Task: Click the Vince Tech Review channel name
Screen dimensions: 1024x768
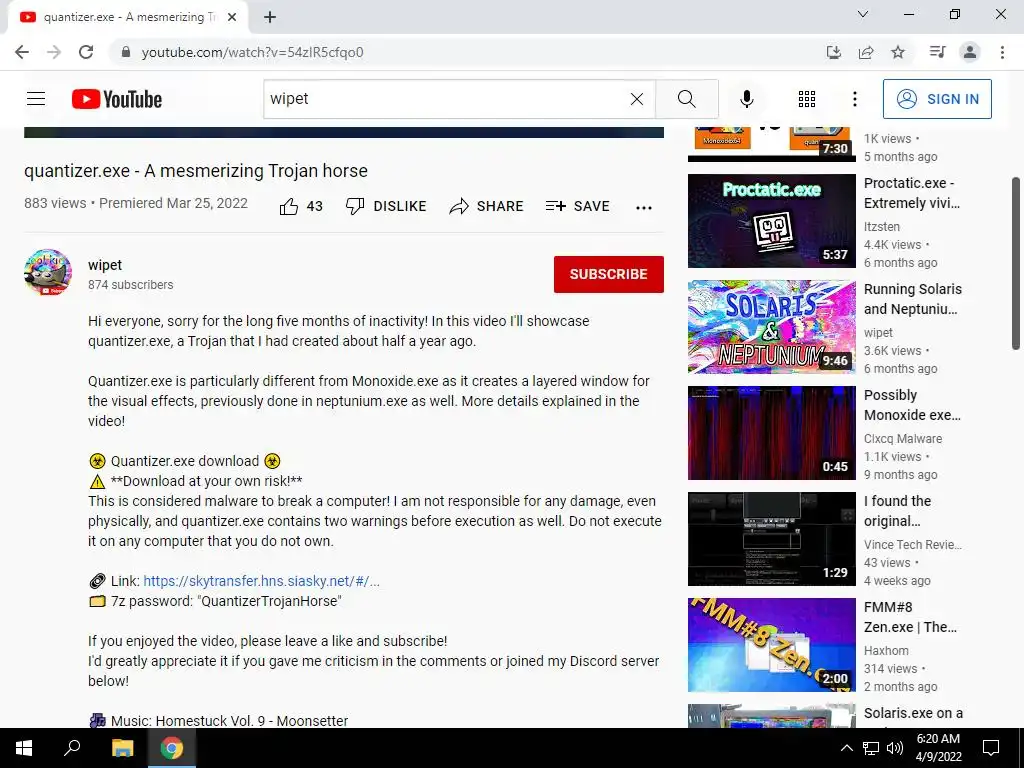Action: click(x=912, y=545)
